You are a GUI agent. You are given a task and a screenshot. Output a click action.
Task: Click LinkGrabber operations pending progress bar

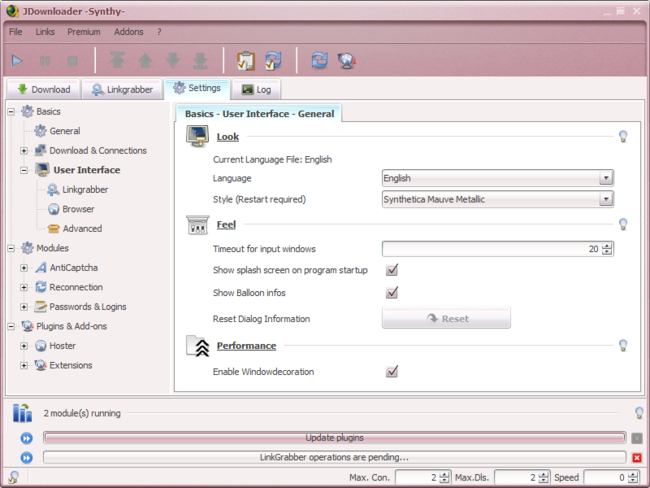coord(335,457)
